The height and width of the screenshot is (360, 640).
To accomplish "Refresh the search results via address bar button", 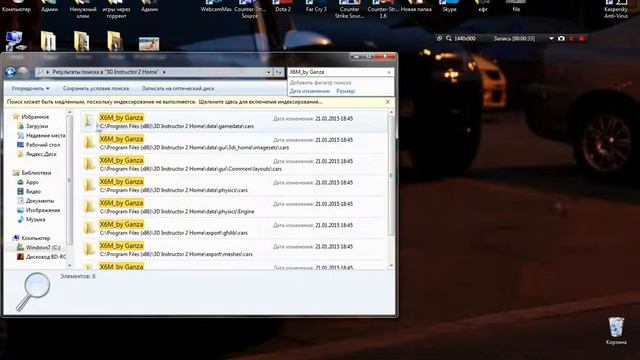I will coord(278,72).
